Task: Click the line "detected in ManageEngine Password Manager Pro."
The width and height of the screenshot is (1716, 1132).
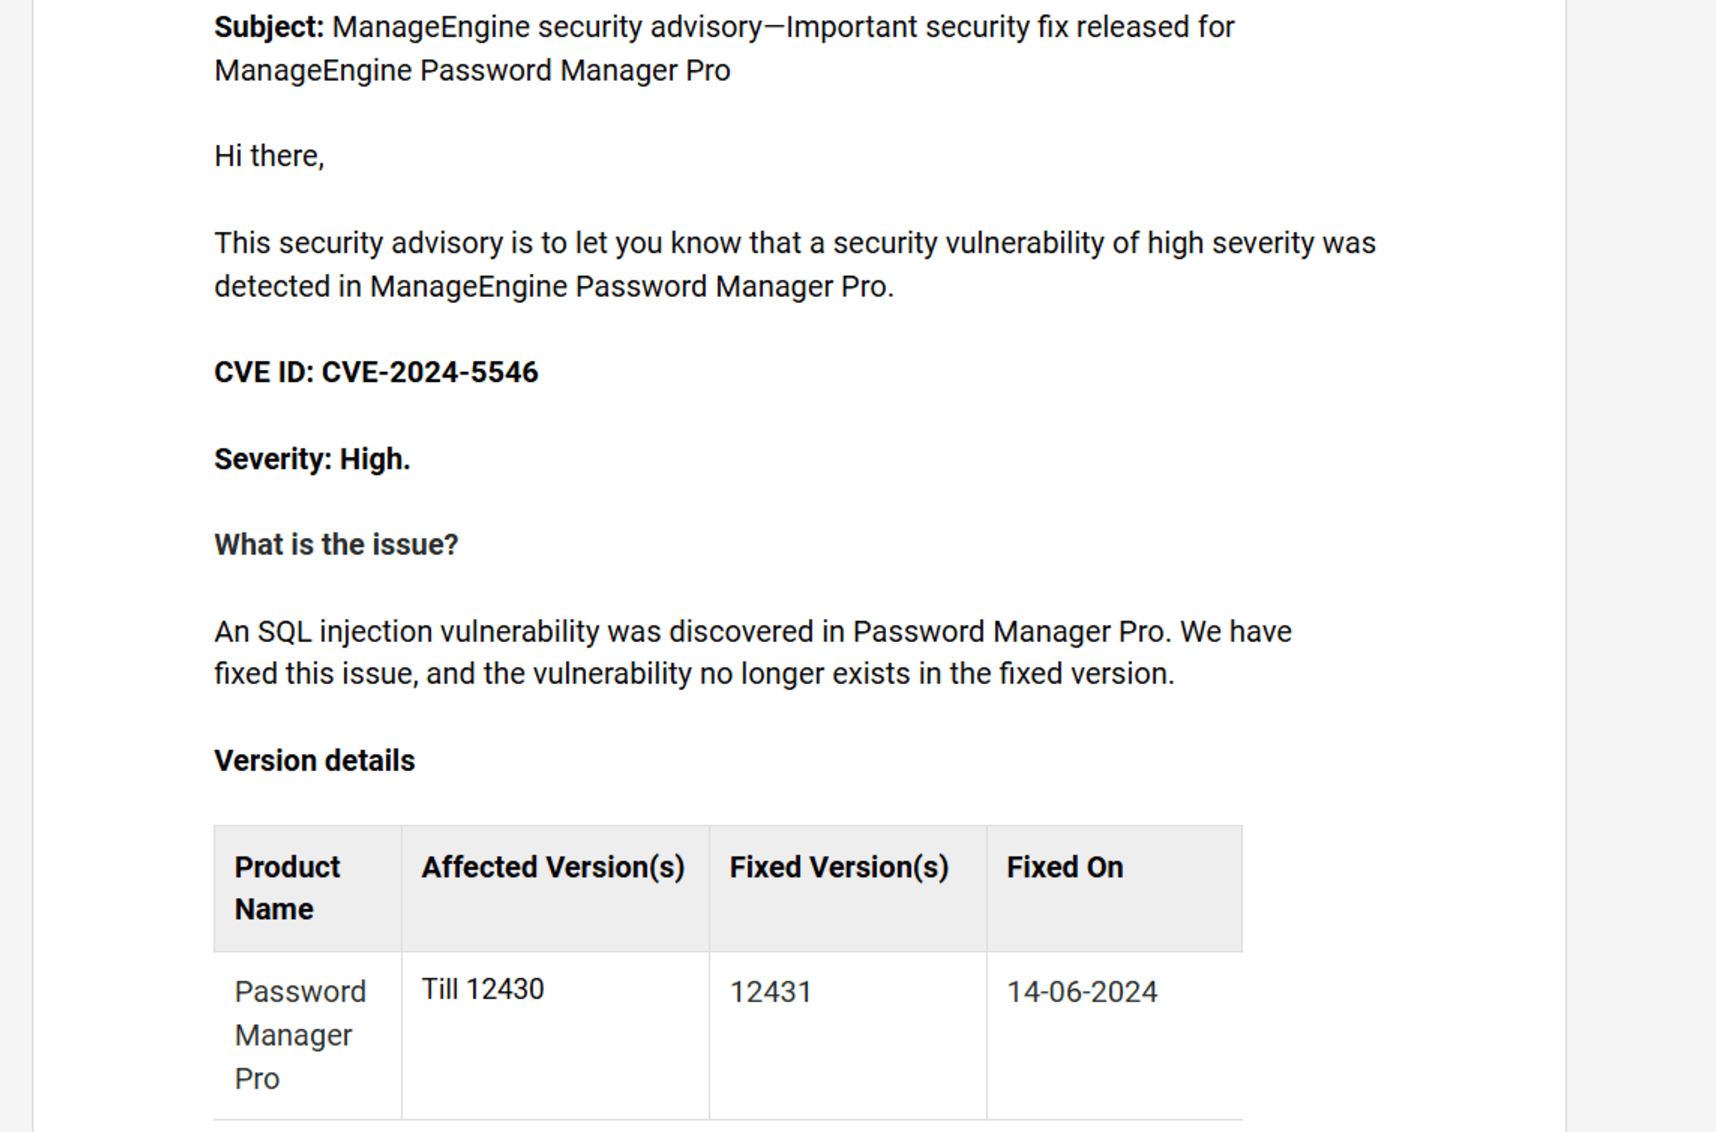Action: click(553, 287)
